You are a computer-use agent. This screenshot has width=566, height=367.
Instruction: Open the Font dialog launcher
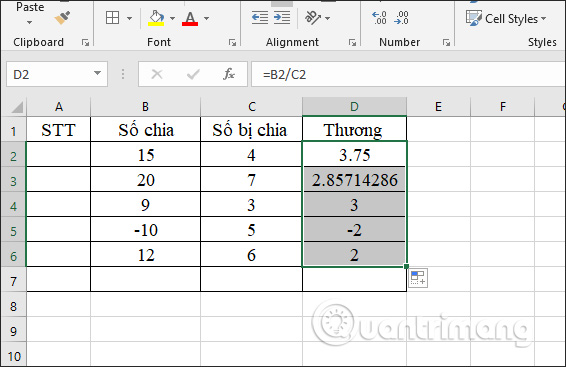click(x=232, y=43)
